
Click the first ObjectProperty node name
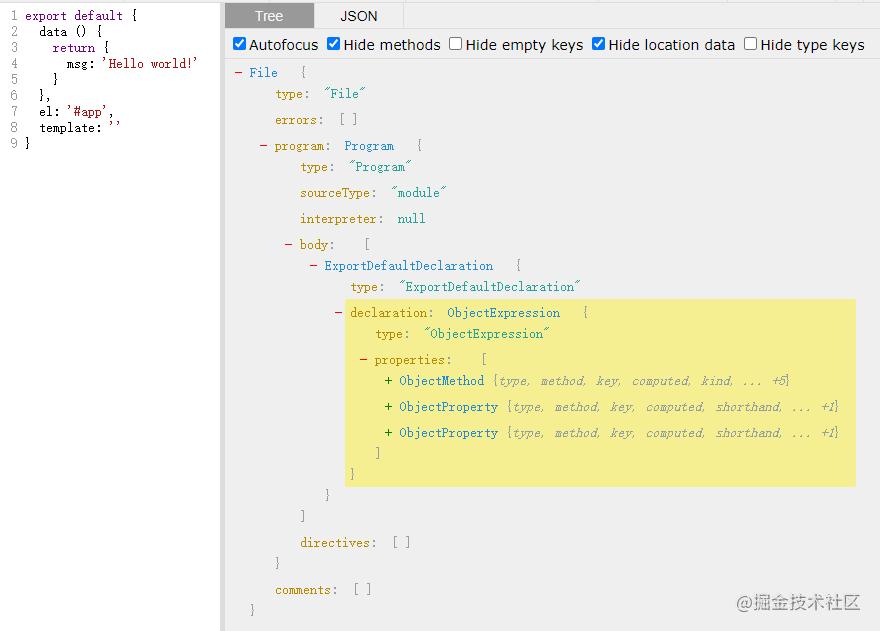(x=448, y=406)
